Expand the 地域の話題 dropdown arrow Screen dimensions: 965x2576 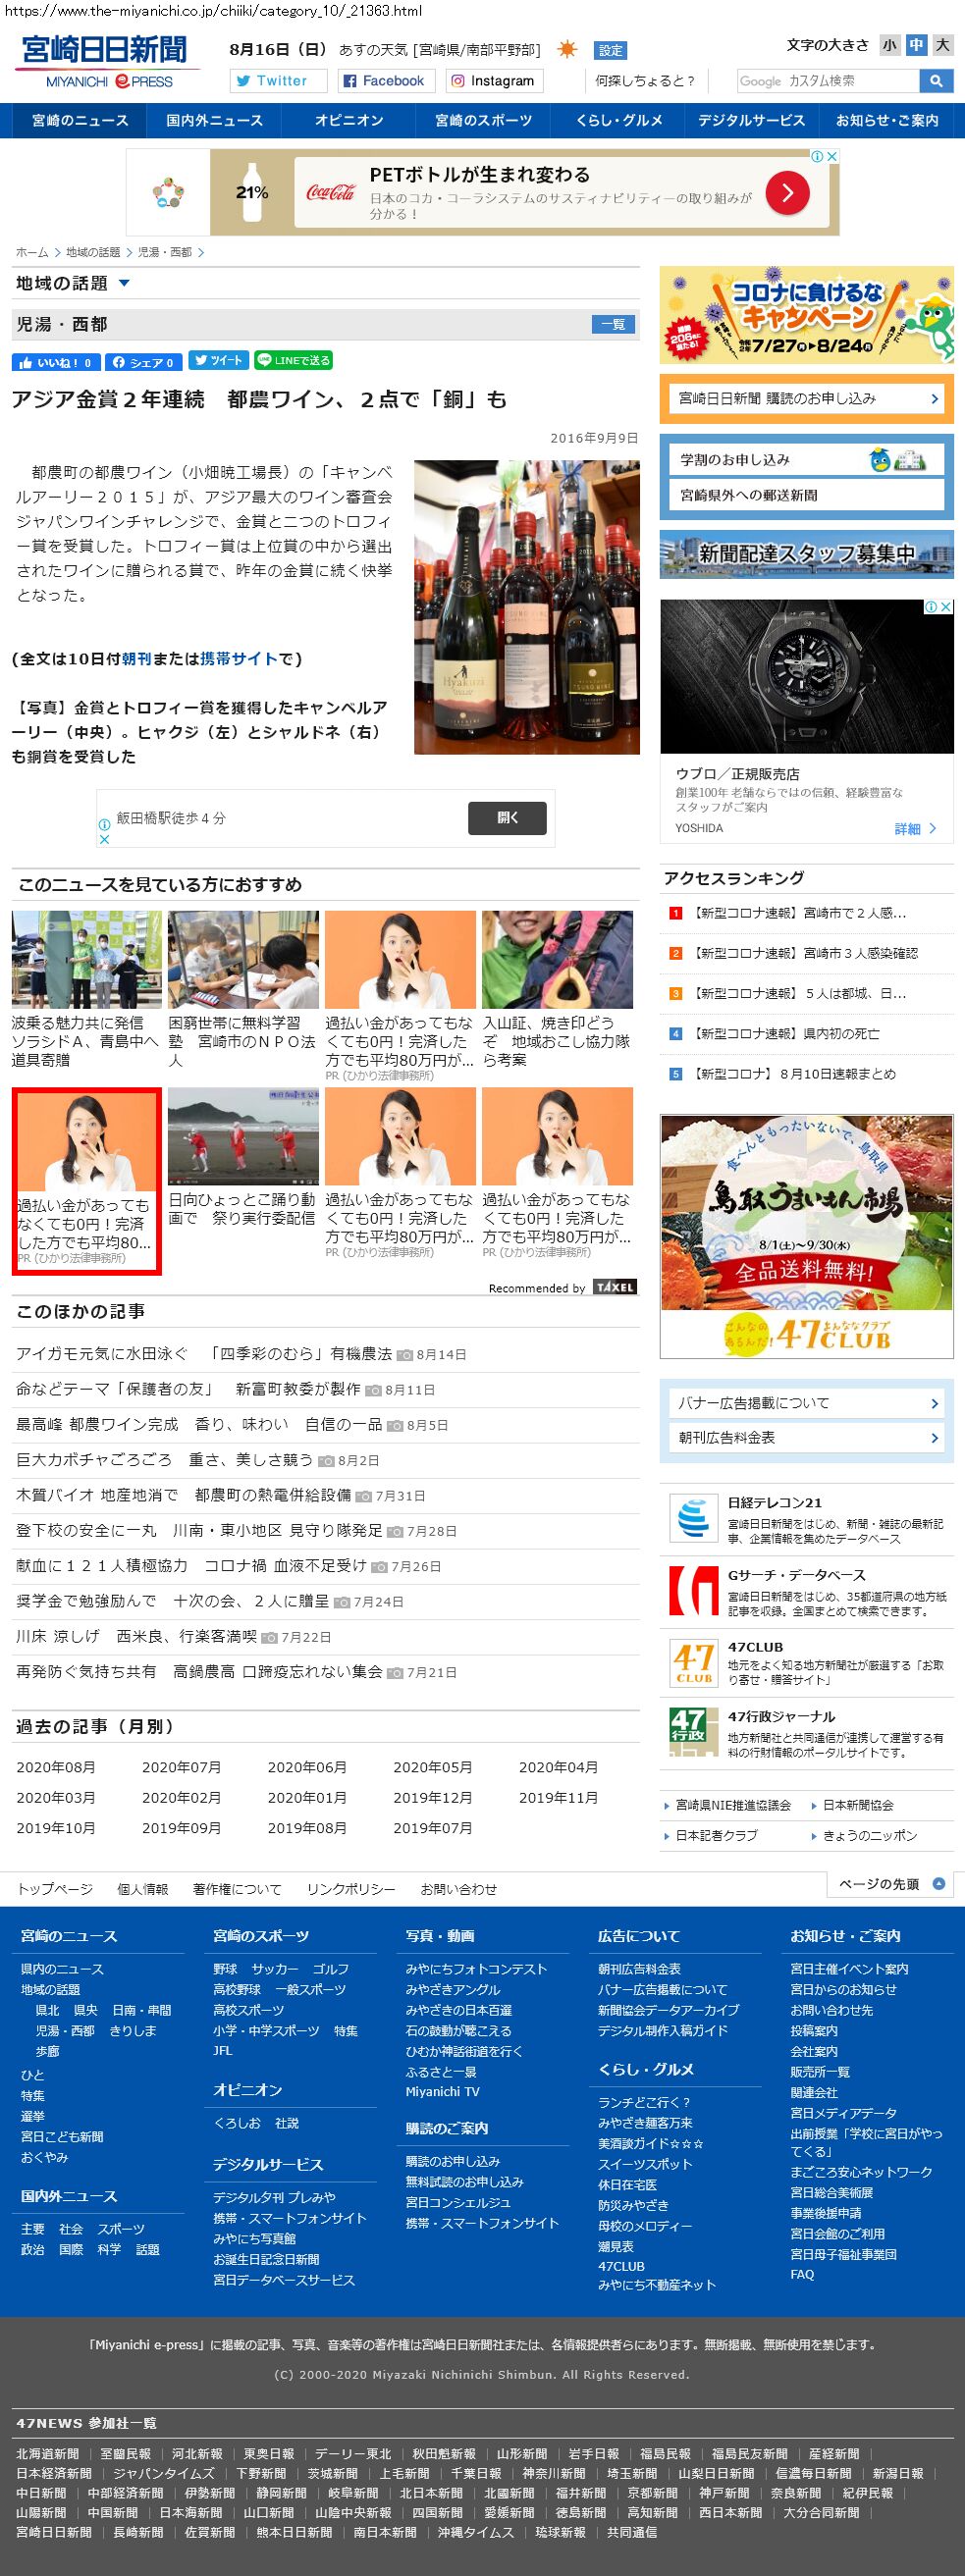click(x=124, y=283)
